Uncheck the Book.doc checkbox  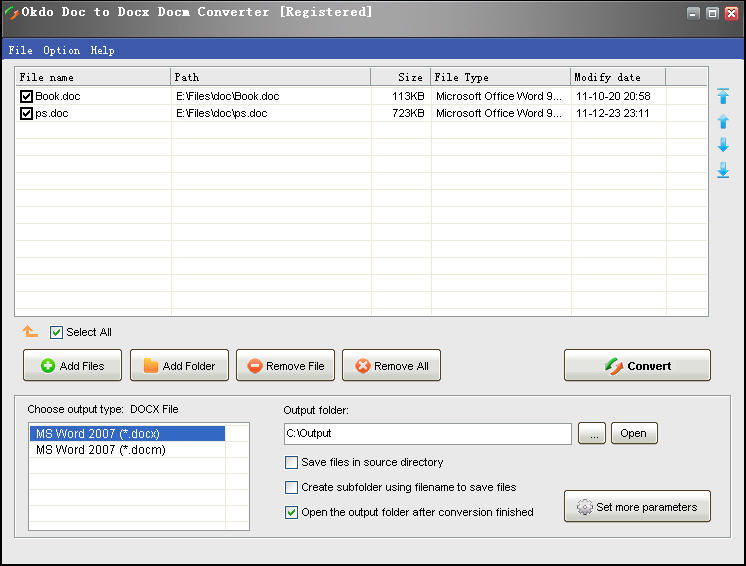pos(26,97)
